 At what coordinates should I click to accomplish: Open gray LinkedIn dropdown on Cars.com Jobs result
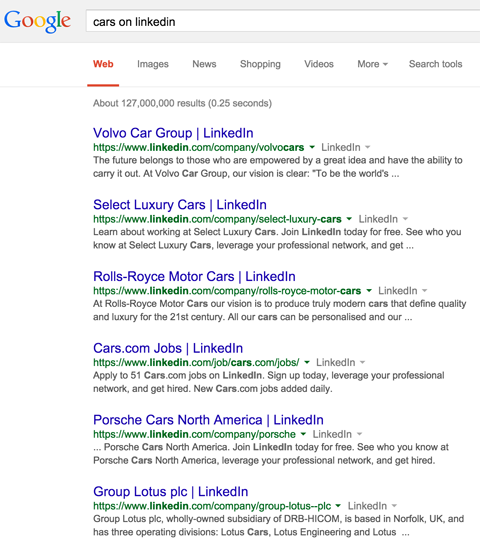pyautogui.click(x=341, y=362)
